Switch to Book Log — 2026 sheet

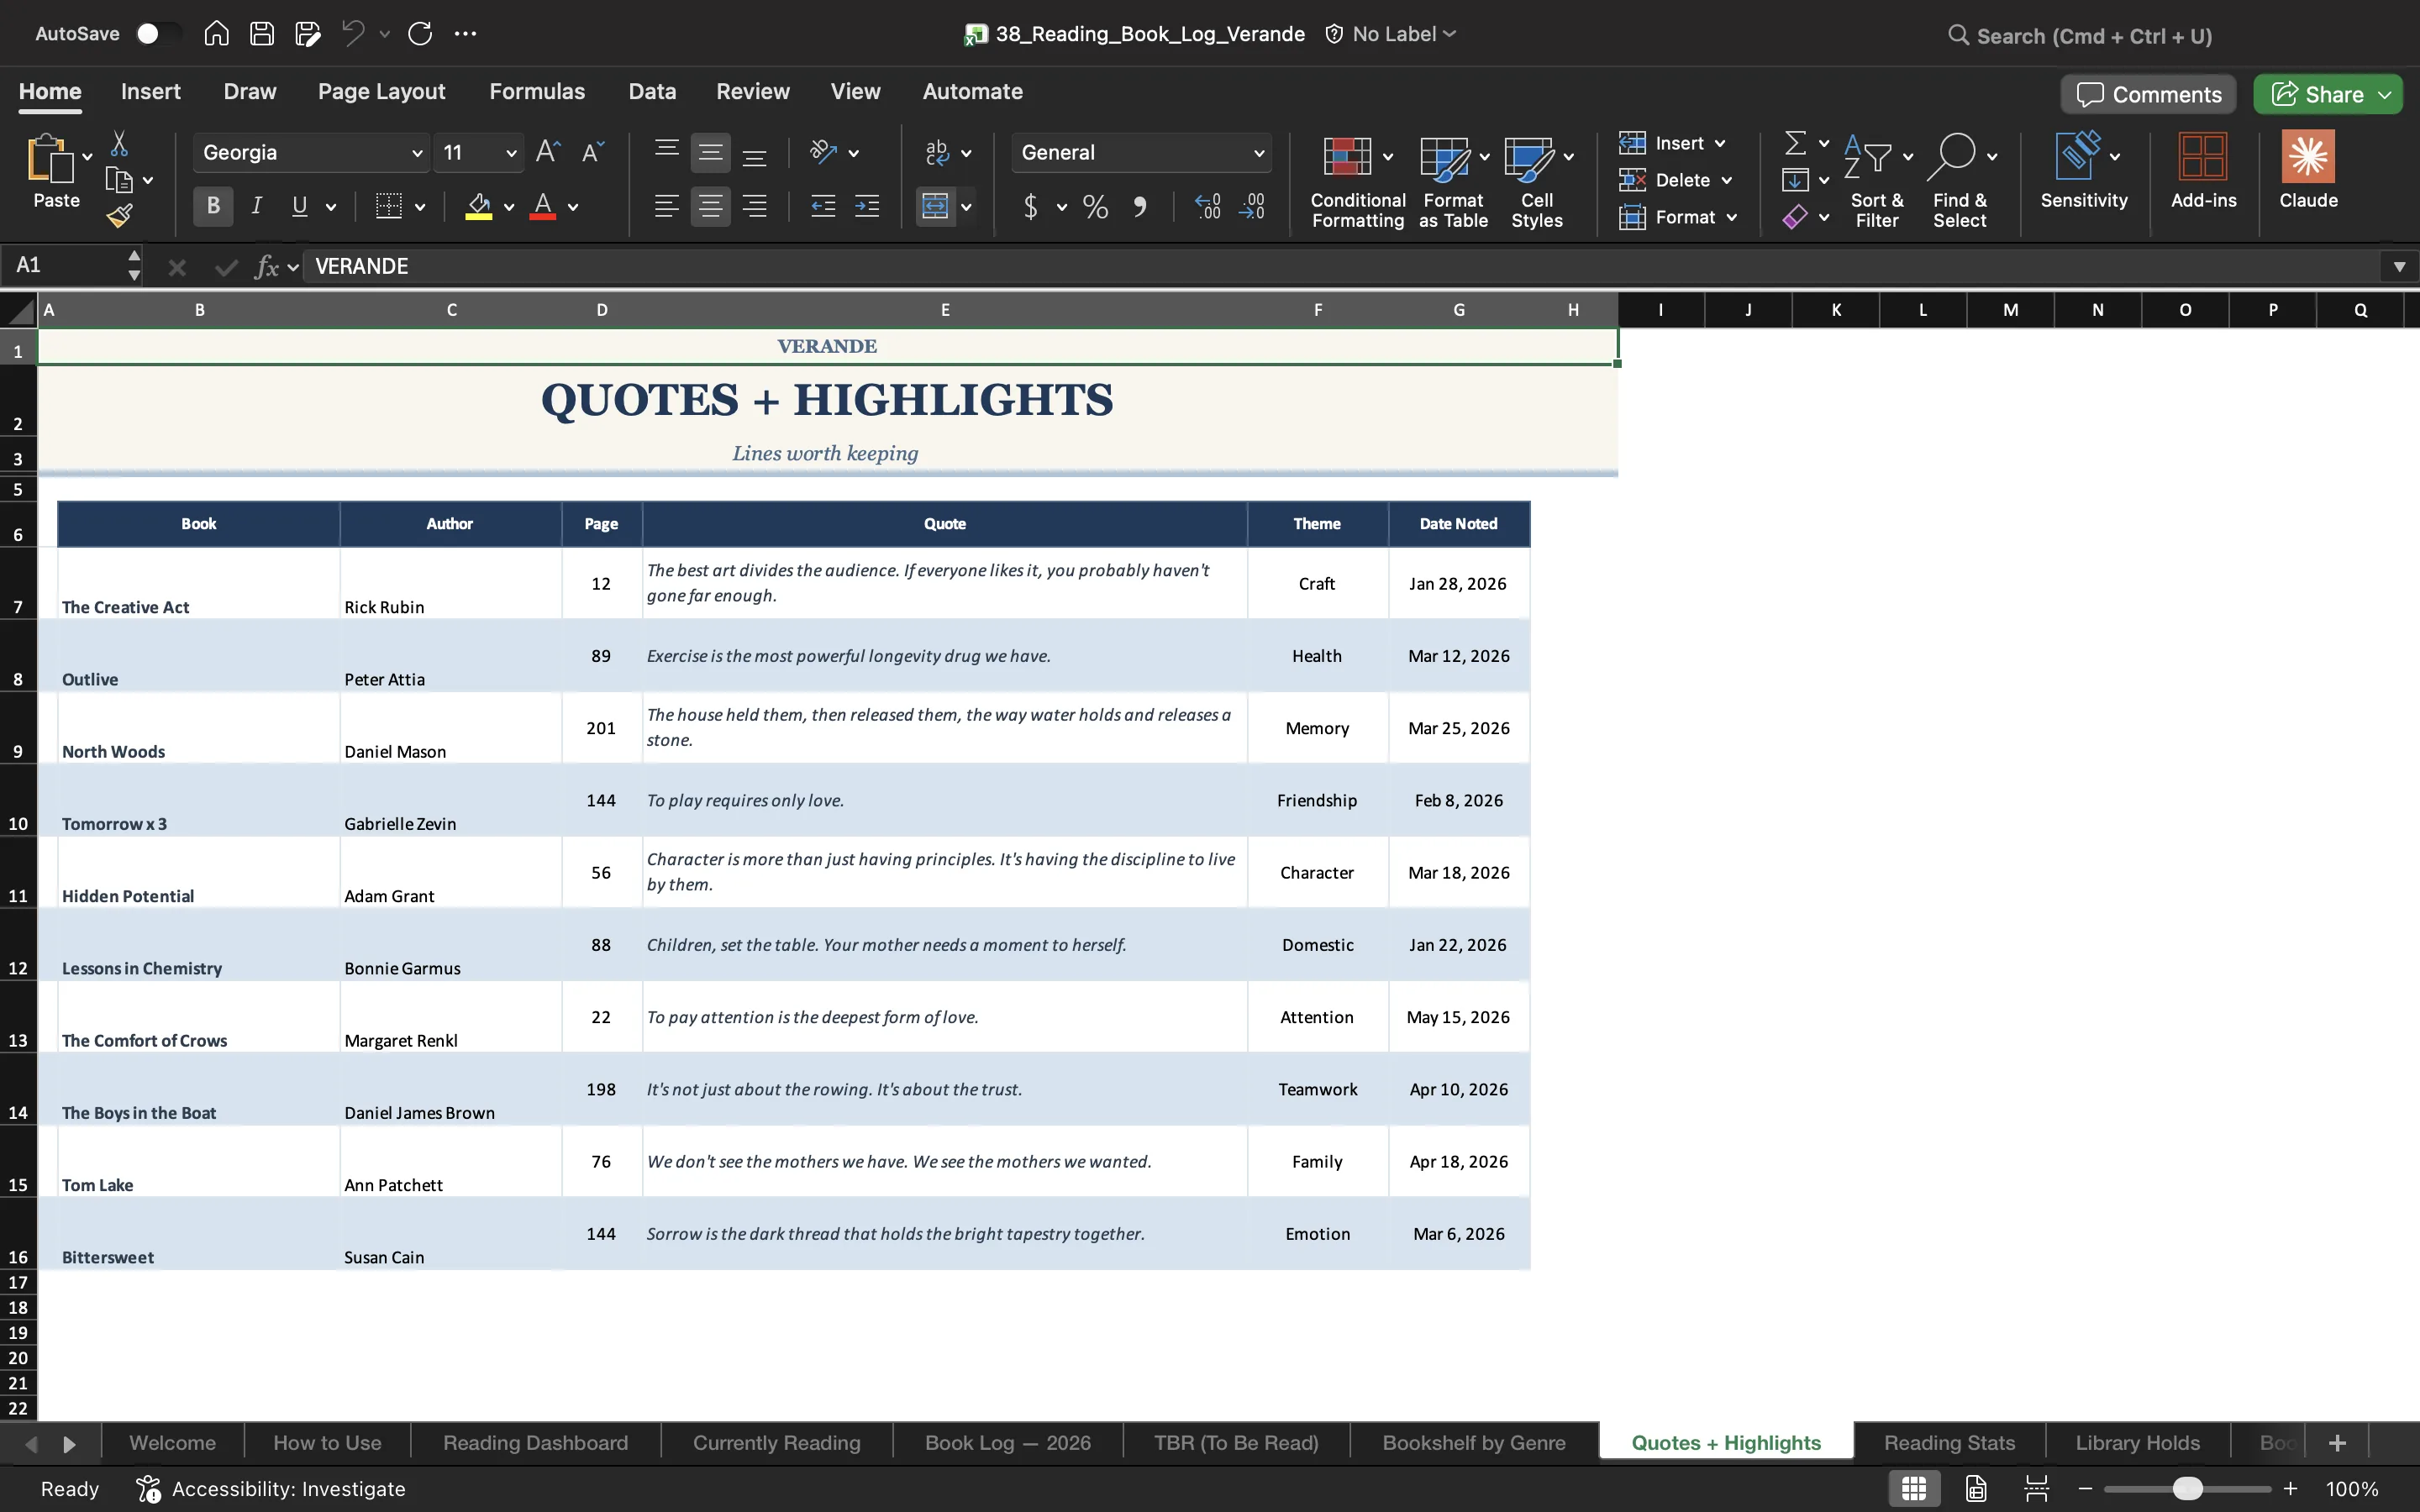[x=1007, y=1442]
